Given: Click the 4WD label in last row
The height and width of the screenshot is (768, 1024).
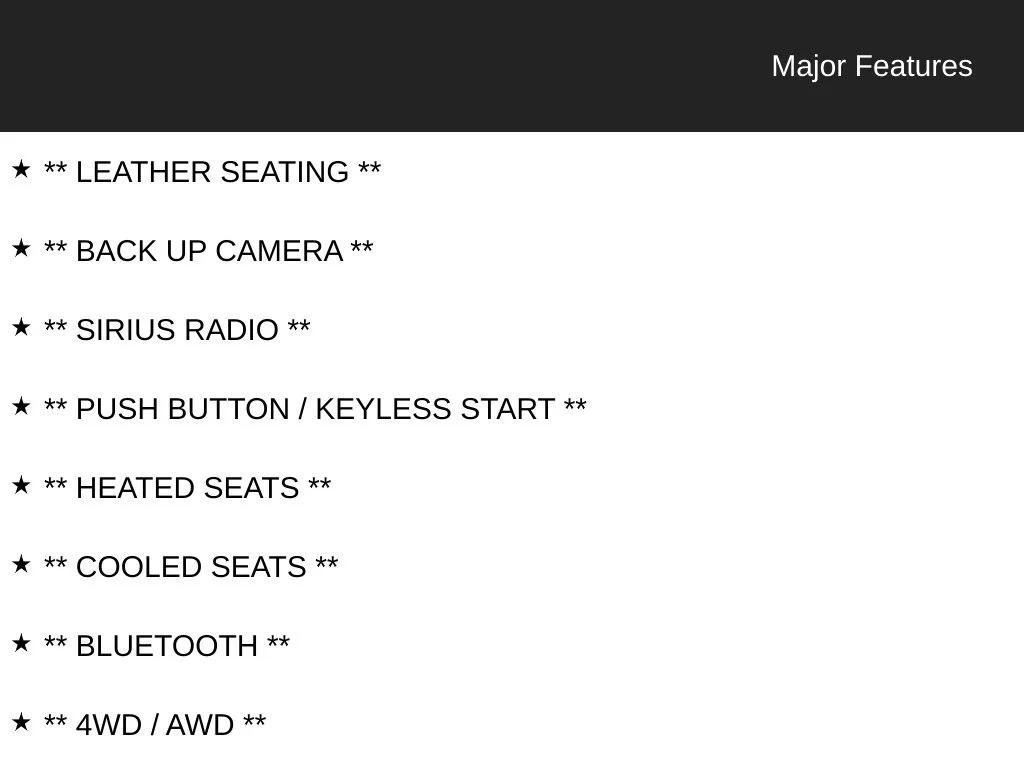Looking at the screenshot, I should click(108, 726).
